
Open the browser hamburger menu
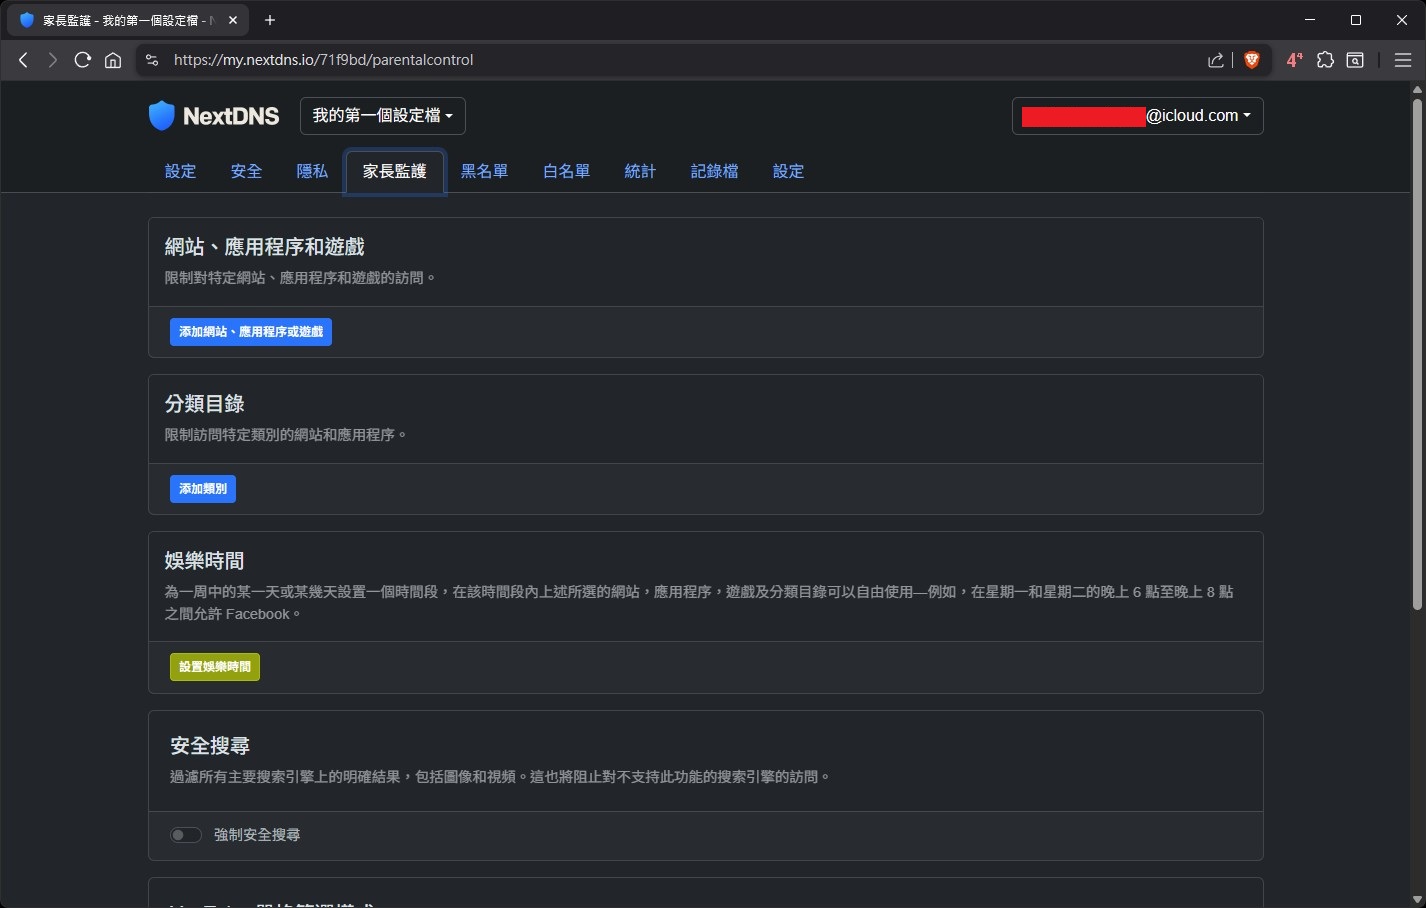click(1403, 60)
